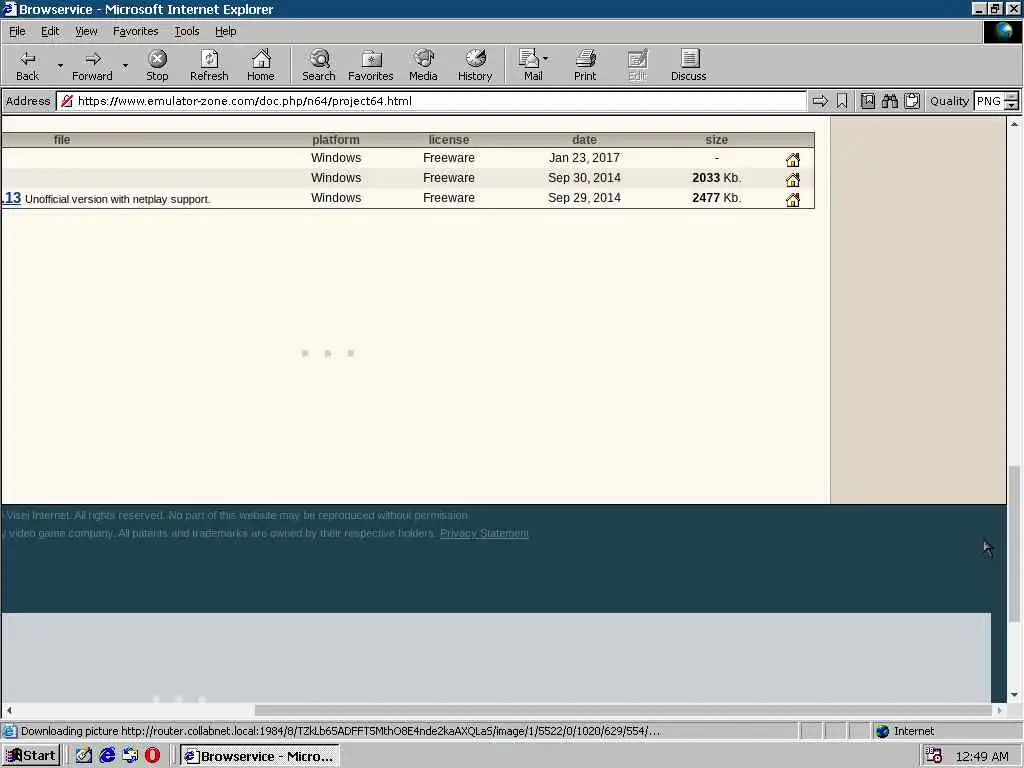Open the Quality PNG dropdown

pos(996,101)
